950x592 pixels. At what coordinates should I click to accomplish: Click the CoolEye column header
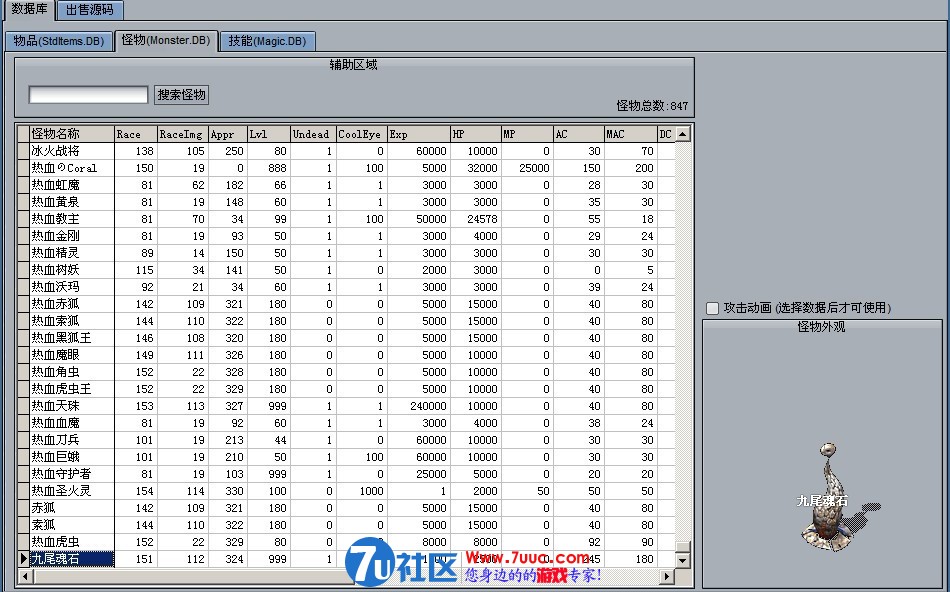point(362,134)
